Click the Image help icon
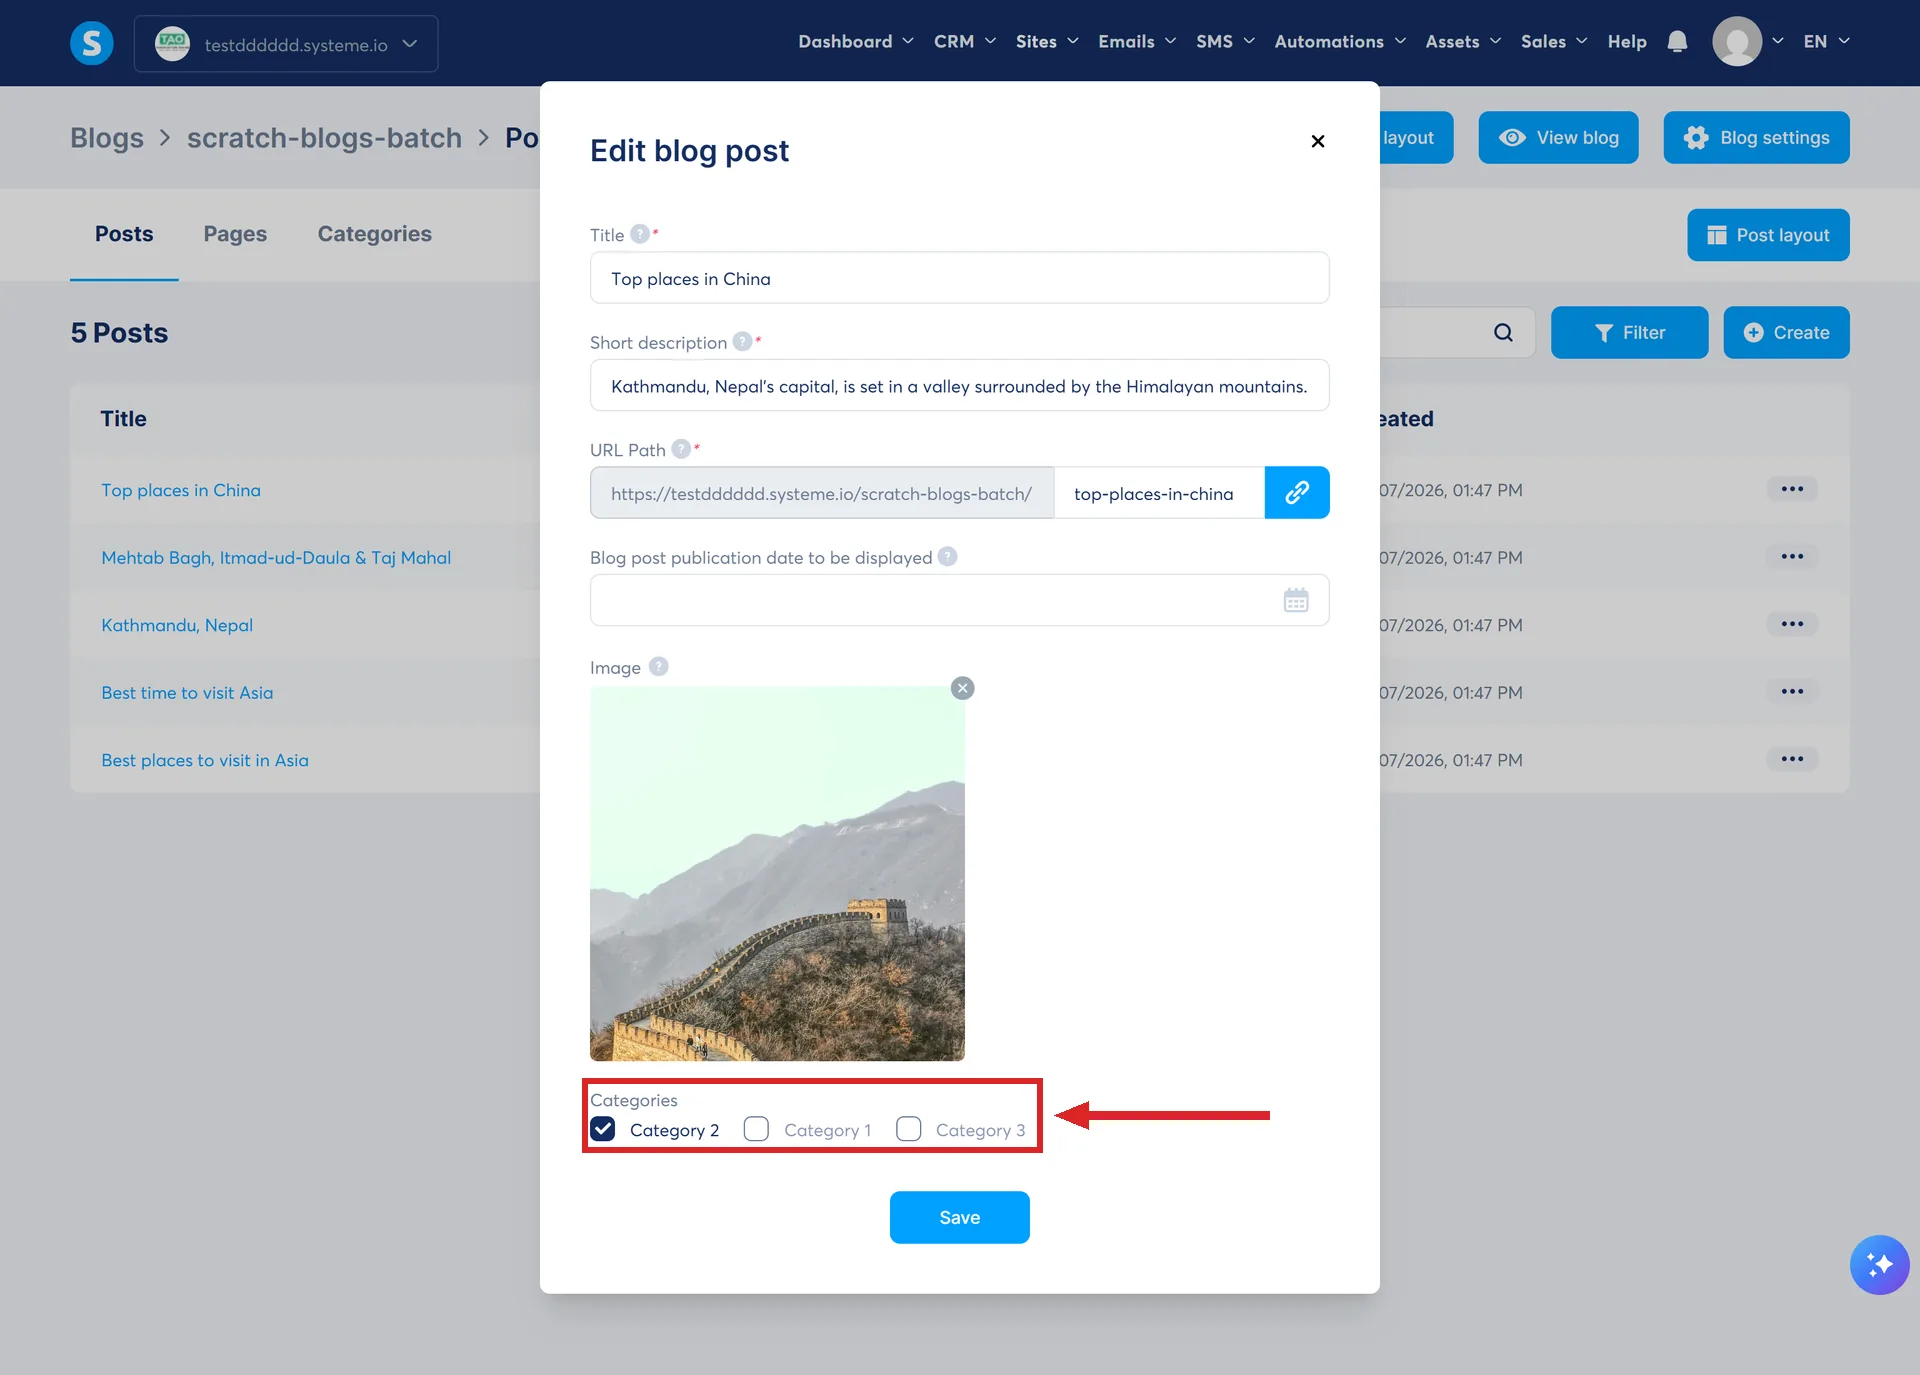This screenshot has width=1920, height=1375. [x=658, y=667]
